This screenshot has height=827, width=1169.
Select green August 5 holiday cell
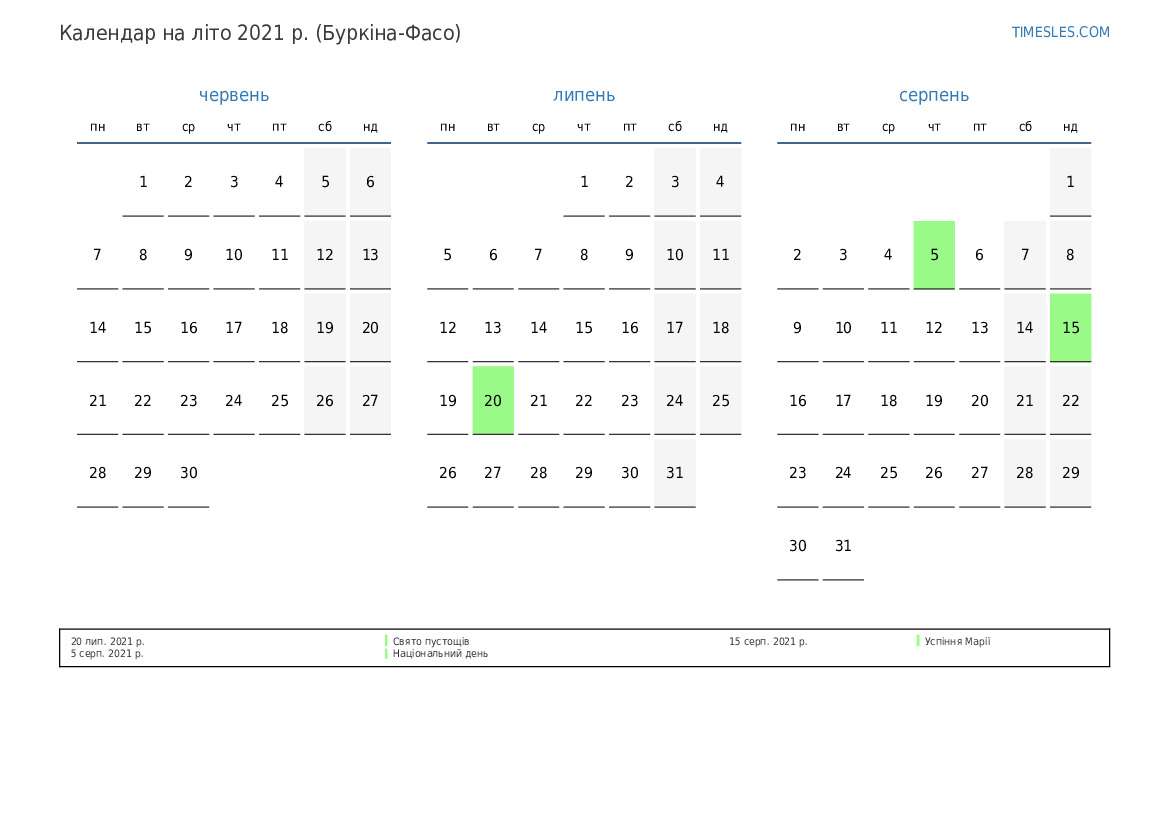[x=934, y=255]
